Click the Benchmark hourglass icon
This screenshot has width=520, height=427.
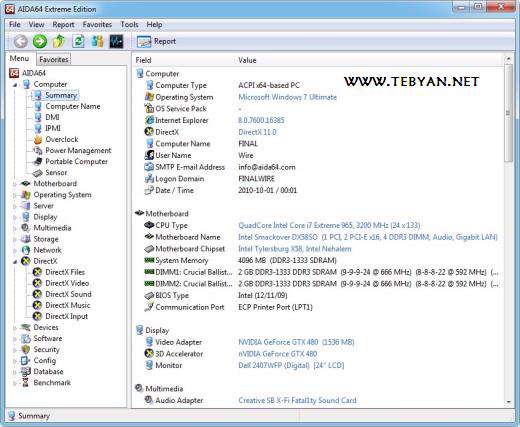coord(26,382)
